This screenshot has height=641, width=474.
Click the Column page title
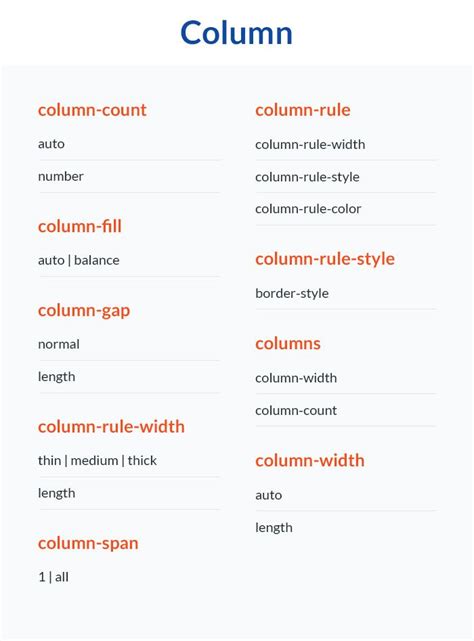tap(236, 33)
